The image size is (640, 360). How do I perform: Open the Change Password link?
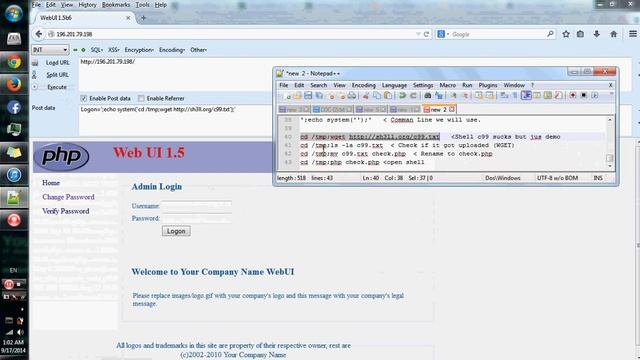click(x=68, y=197)
